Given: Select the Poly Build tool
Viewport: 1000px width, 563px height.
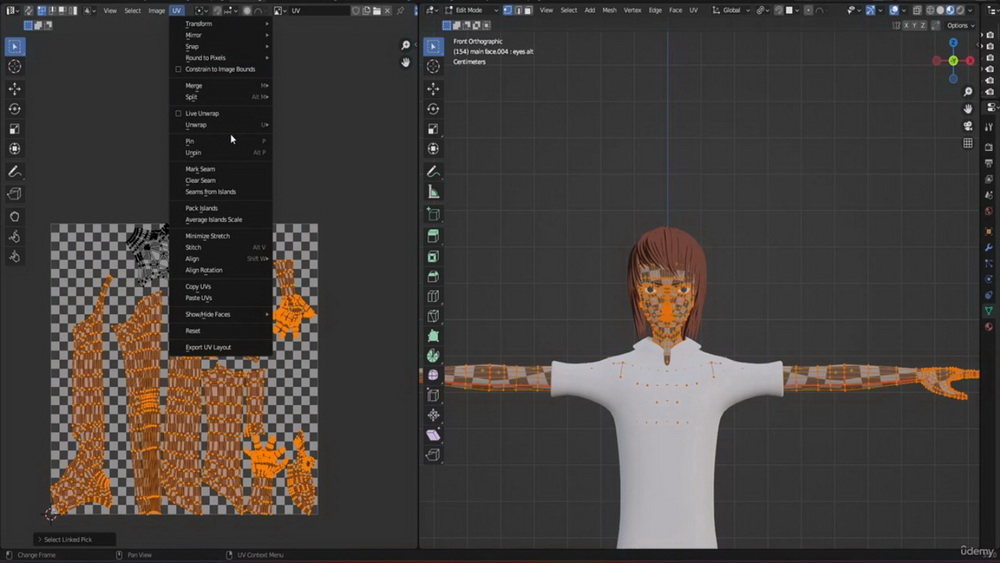Looking at the screenshot, I should (x=433, y=336).
